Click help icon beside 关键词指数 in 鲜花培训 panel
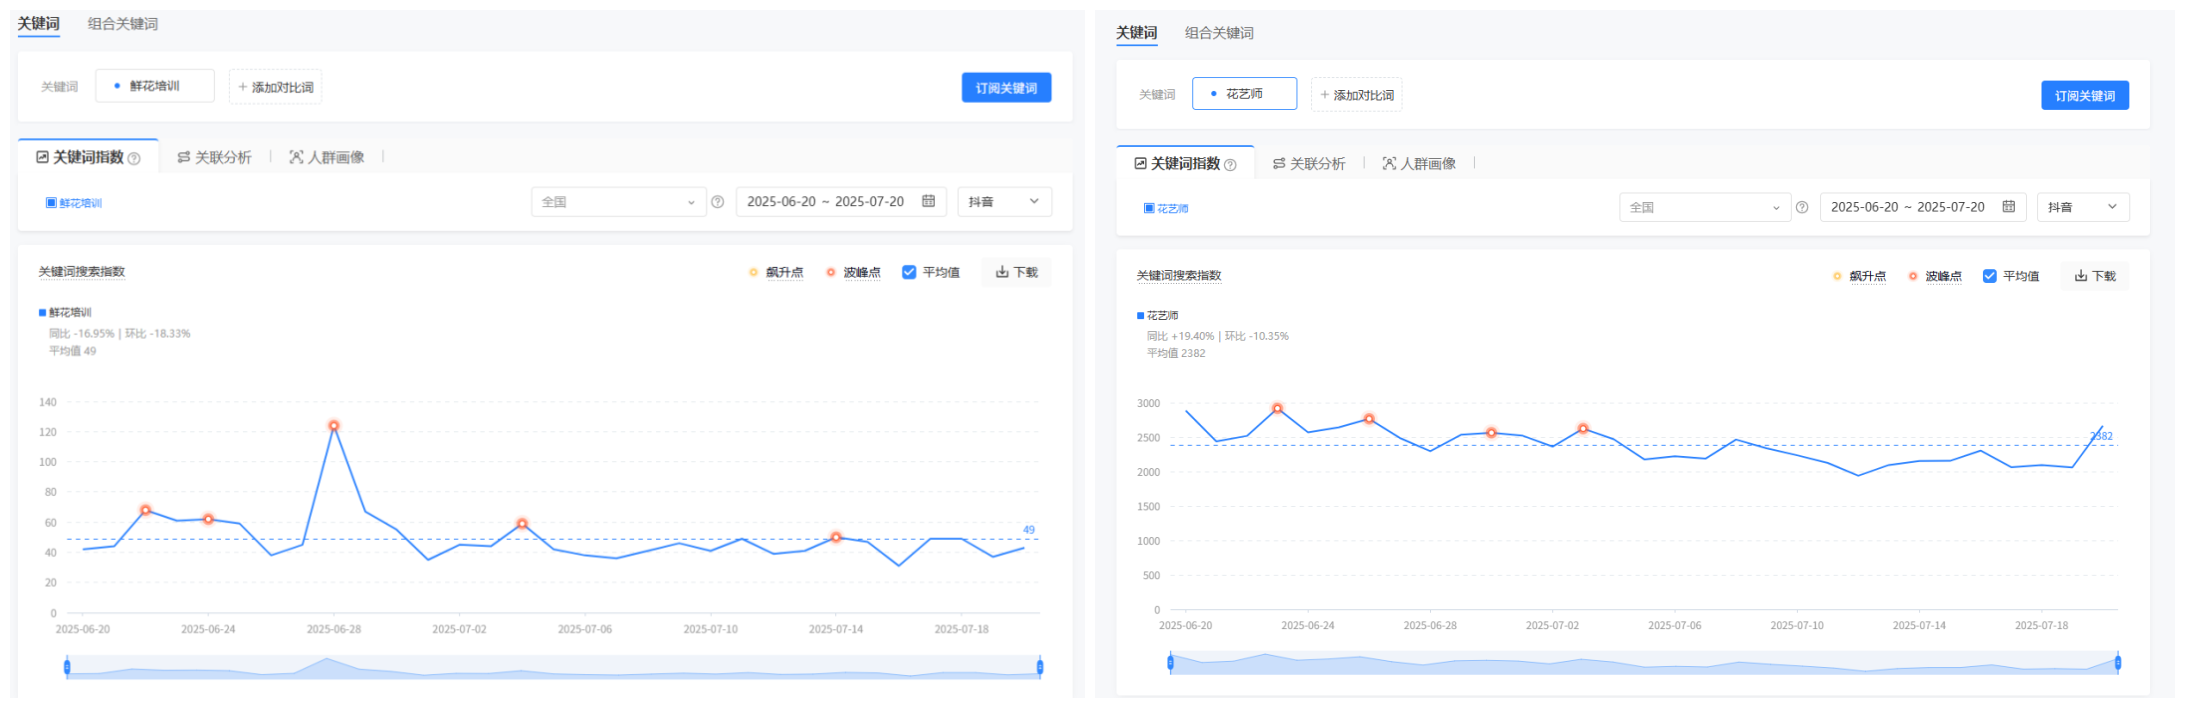The width and height of the screenshot is (2185, 708). 134,159
